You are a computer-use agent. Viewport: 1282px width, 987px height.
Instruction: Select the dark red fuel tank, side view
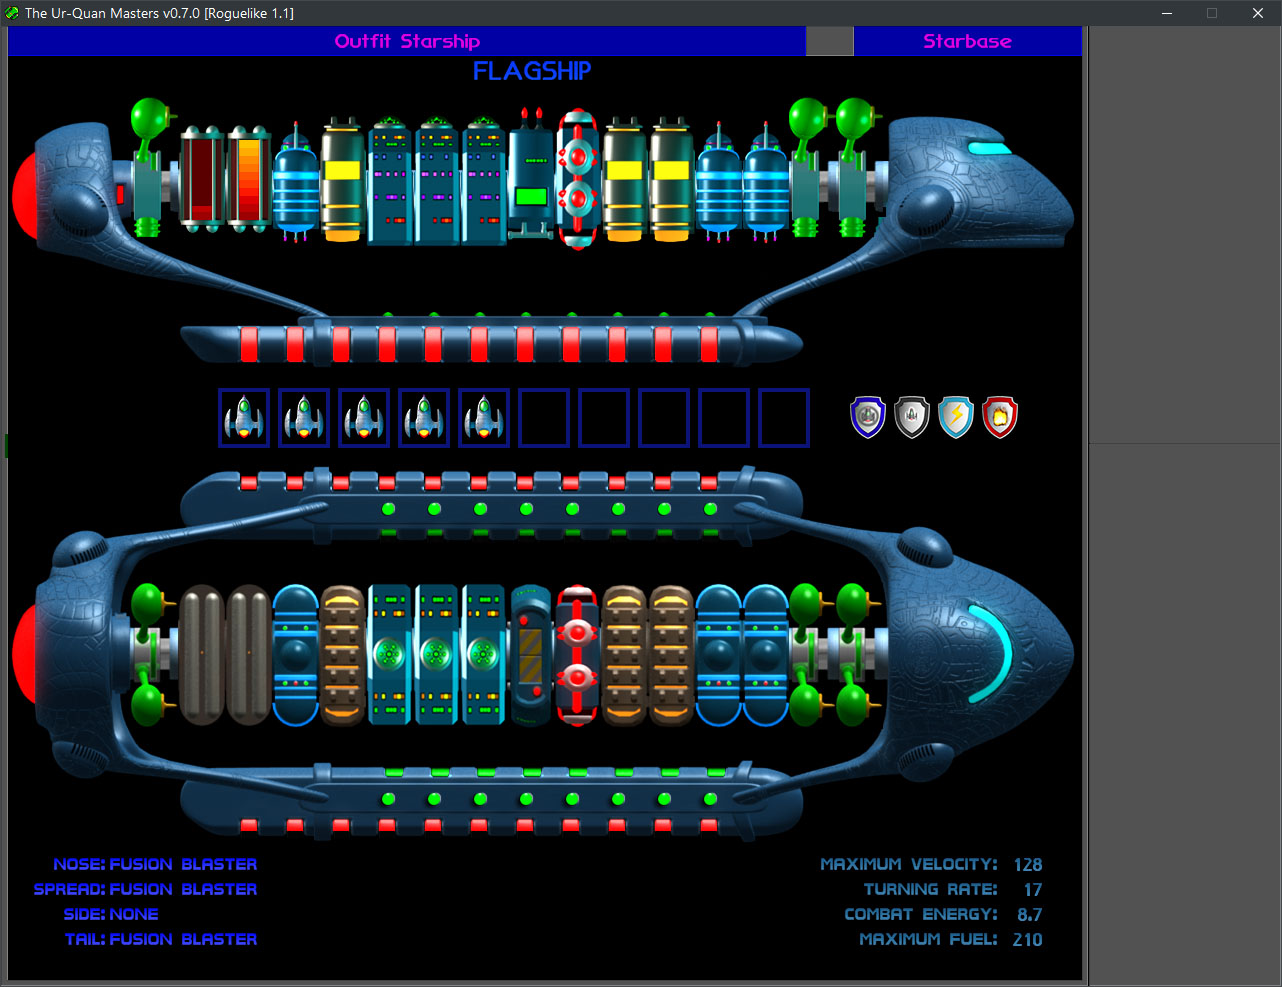[202, 179]
